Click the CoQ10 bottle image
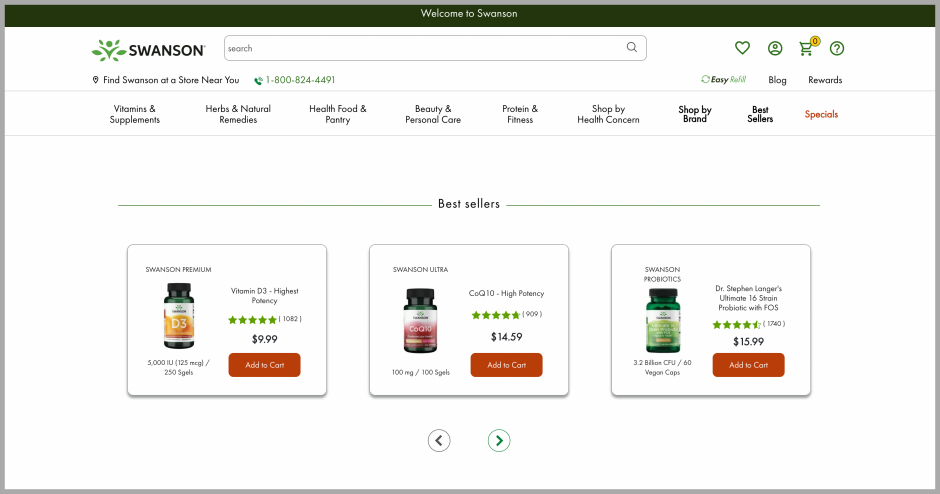The width and height of the screenshot is (940, 494). 420,321
